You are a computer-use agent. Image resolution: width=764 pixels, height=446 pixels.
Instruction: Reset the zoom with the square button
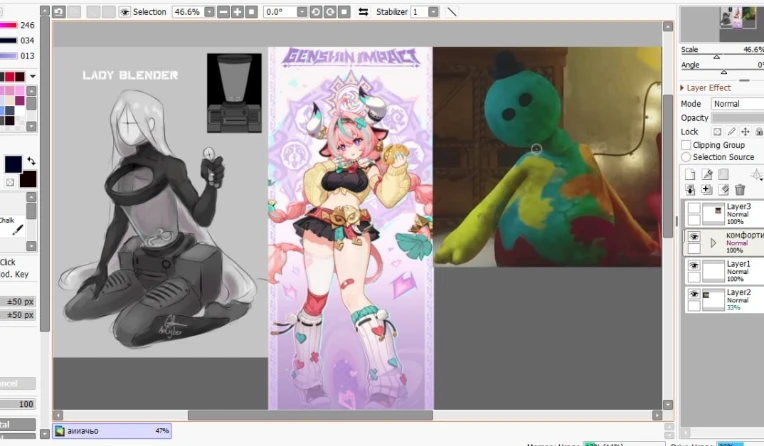point(251,12)
